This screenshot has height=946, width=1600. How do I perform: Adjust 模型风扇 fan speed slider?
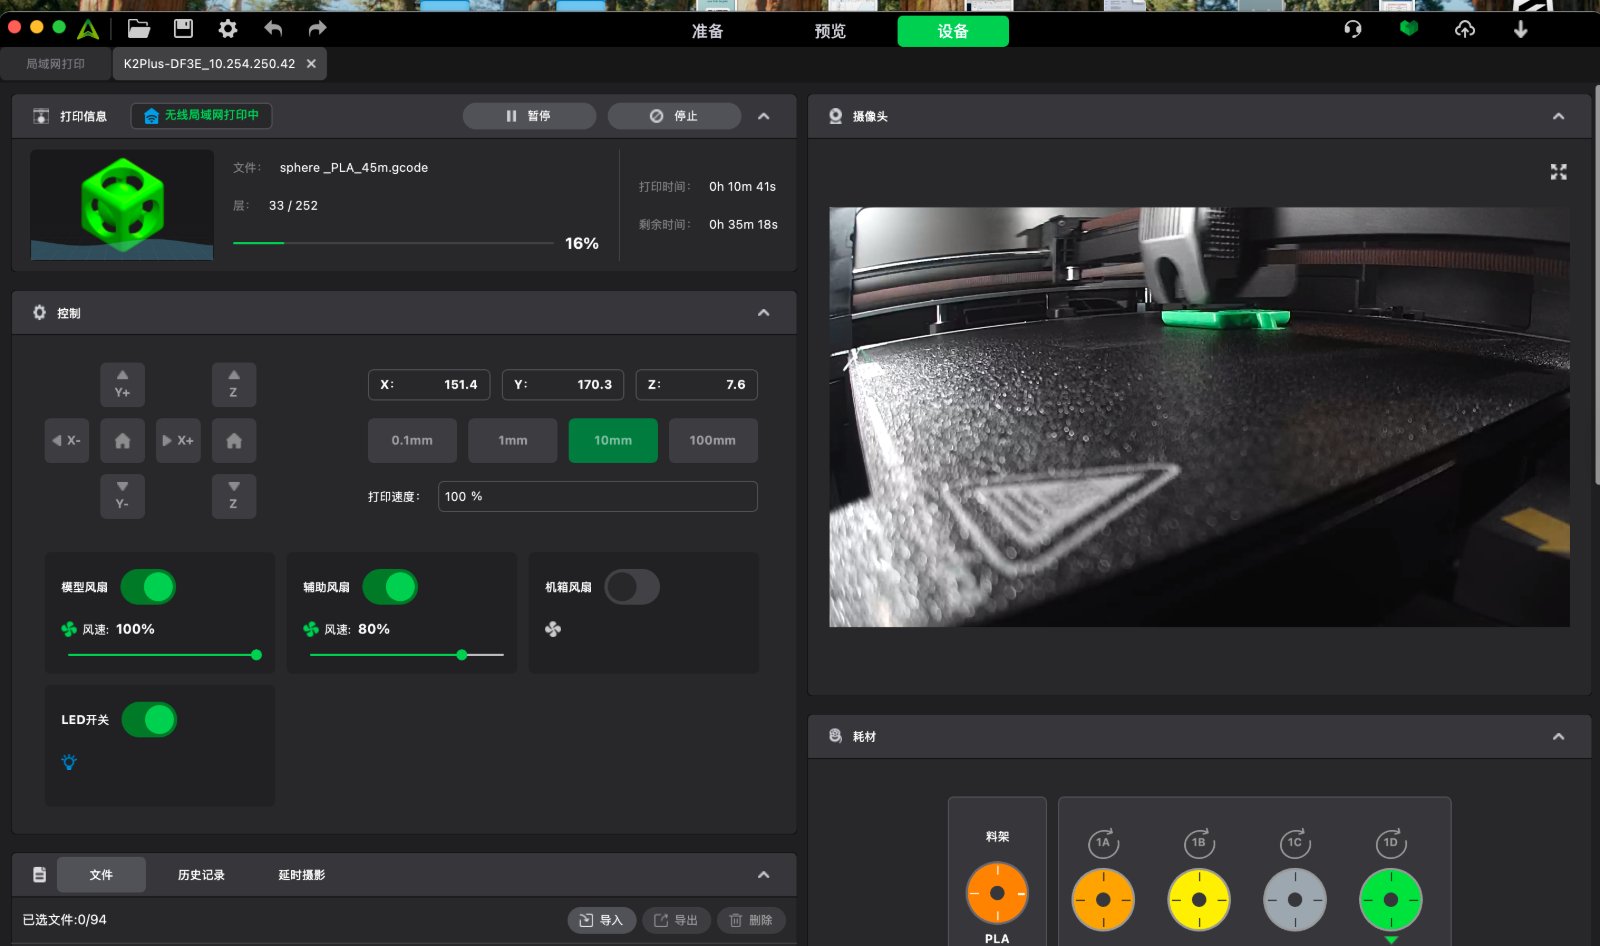pos(165,655)
